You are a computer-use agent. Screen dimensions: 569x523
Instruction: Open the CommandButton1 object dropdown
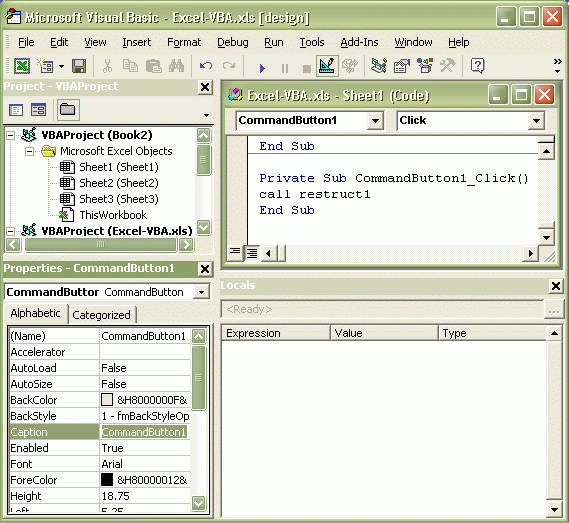click(x=376, y=121)
